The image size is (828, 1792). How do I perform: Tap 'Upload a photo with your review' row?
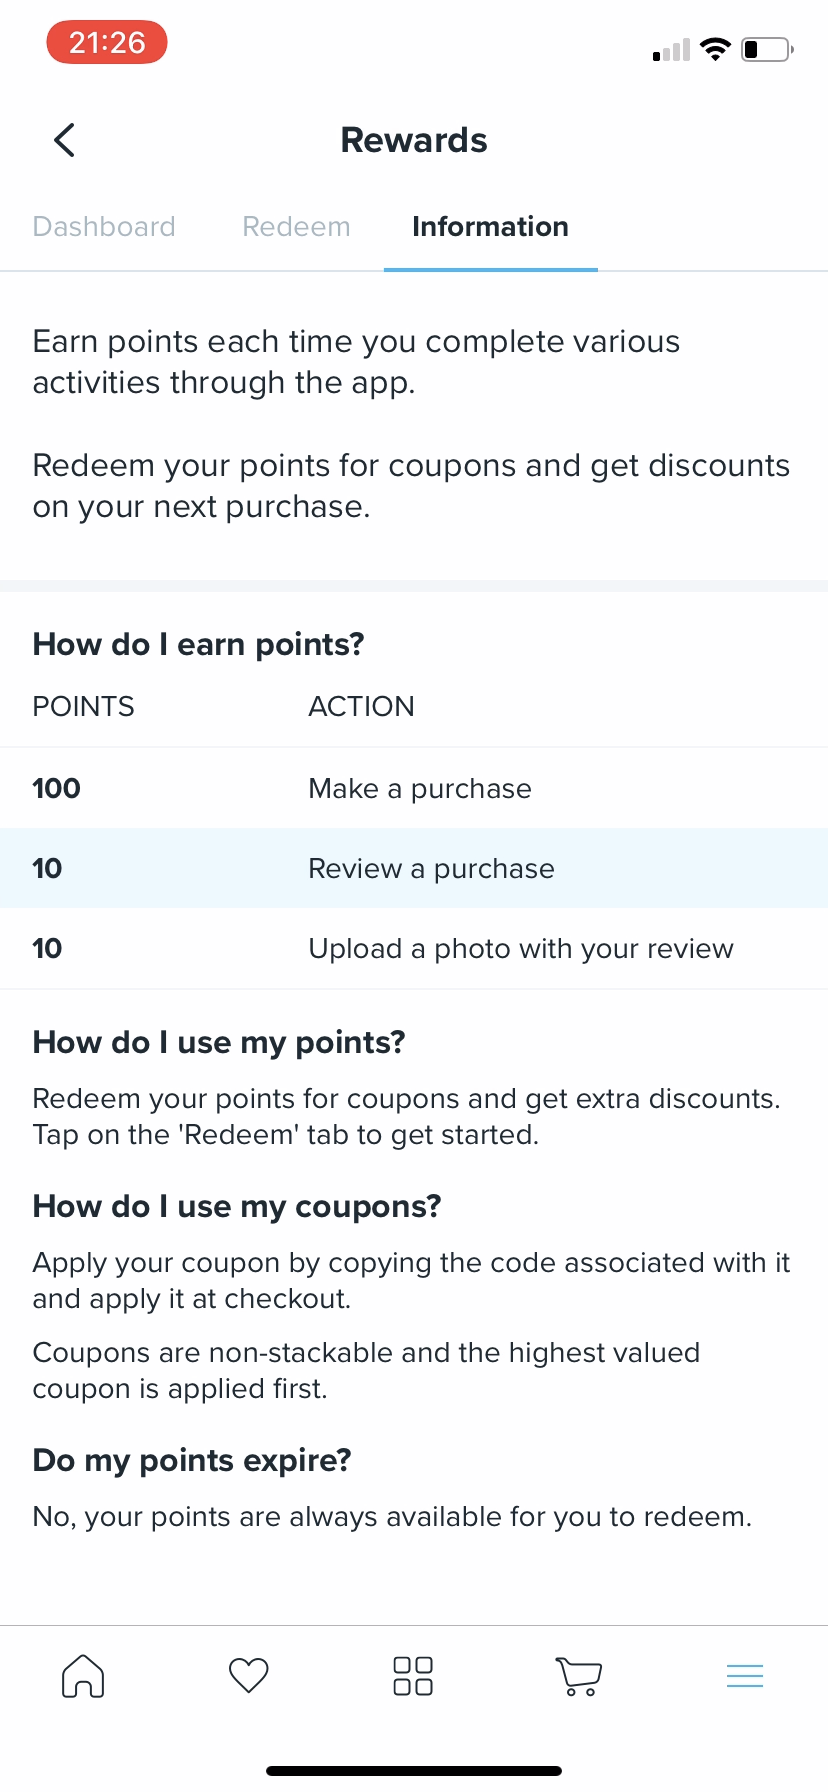[x=414, y=948]
